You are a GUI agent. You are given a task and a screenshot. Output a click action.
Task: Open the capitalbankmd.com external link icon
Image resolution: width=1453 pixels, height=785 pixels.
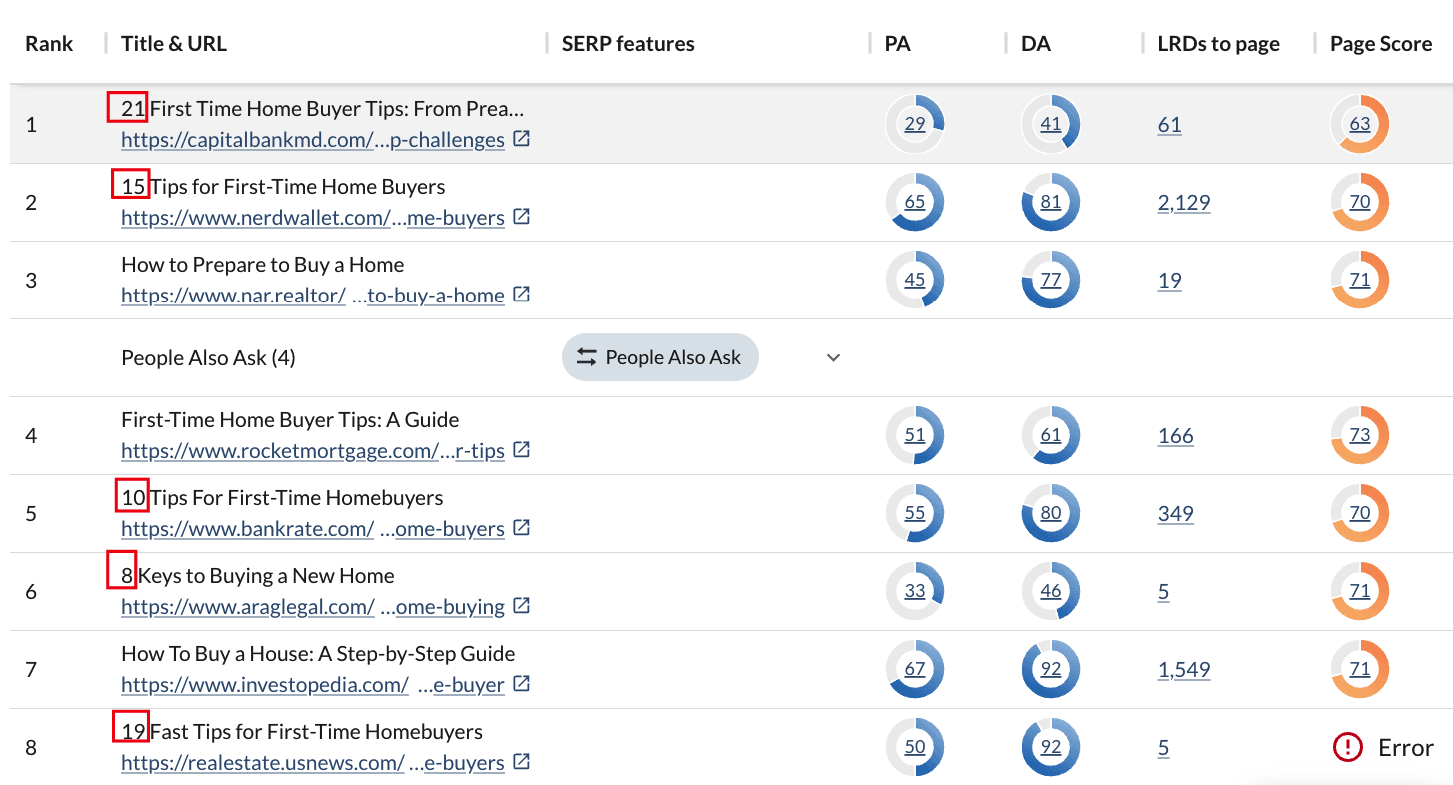coord(521,140)
